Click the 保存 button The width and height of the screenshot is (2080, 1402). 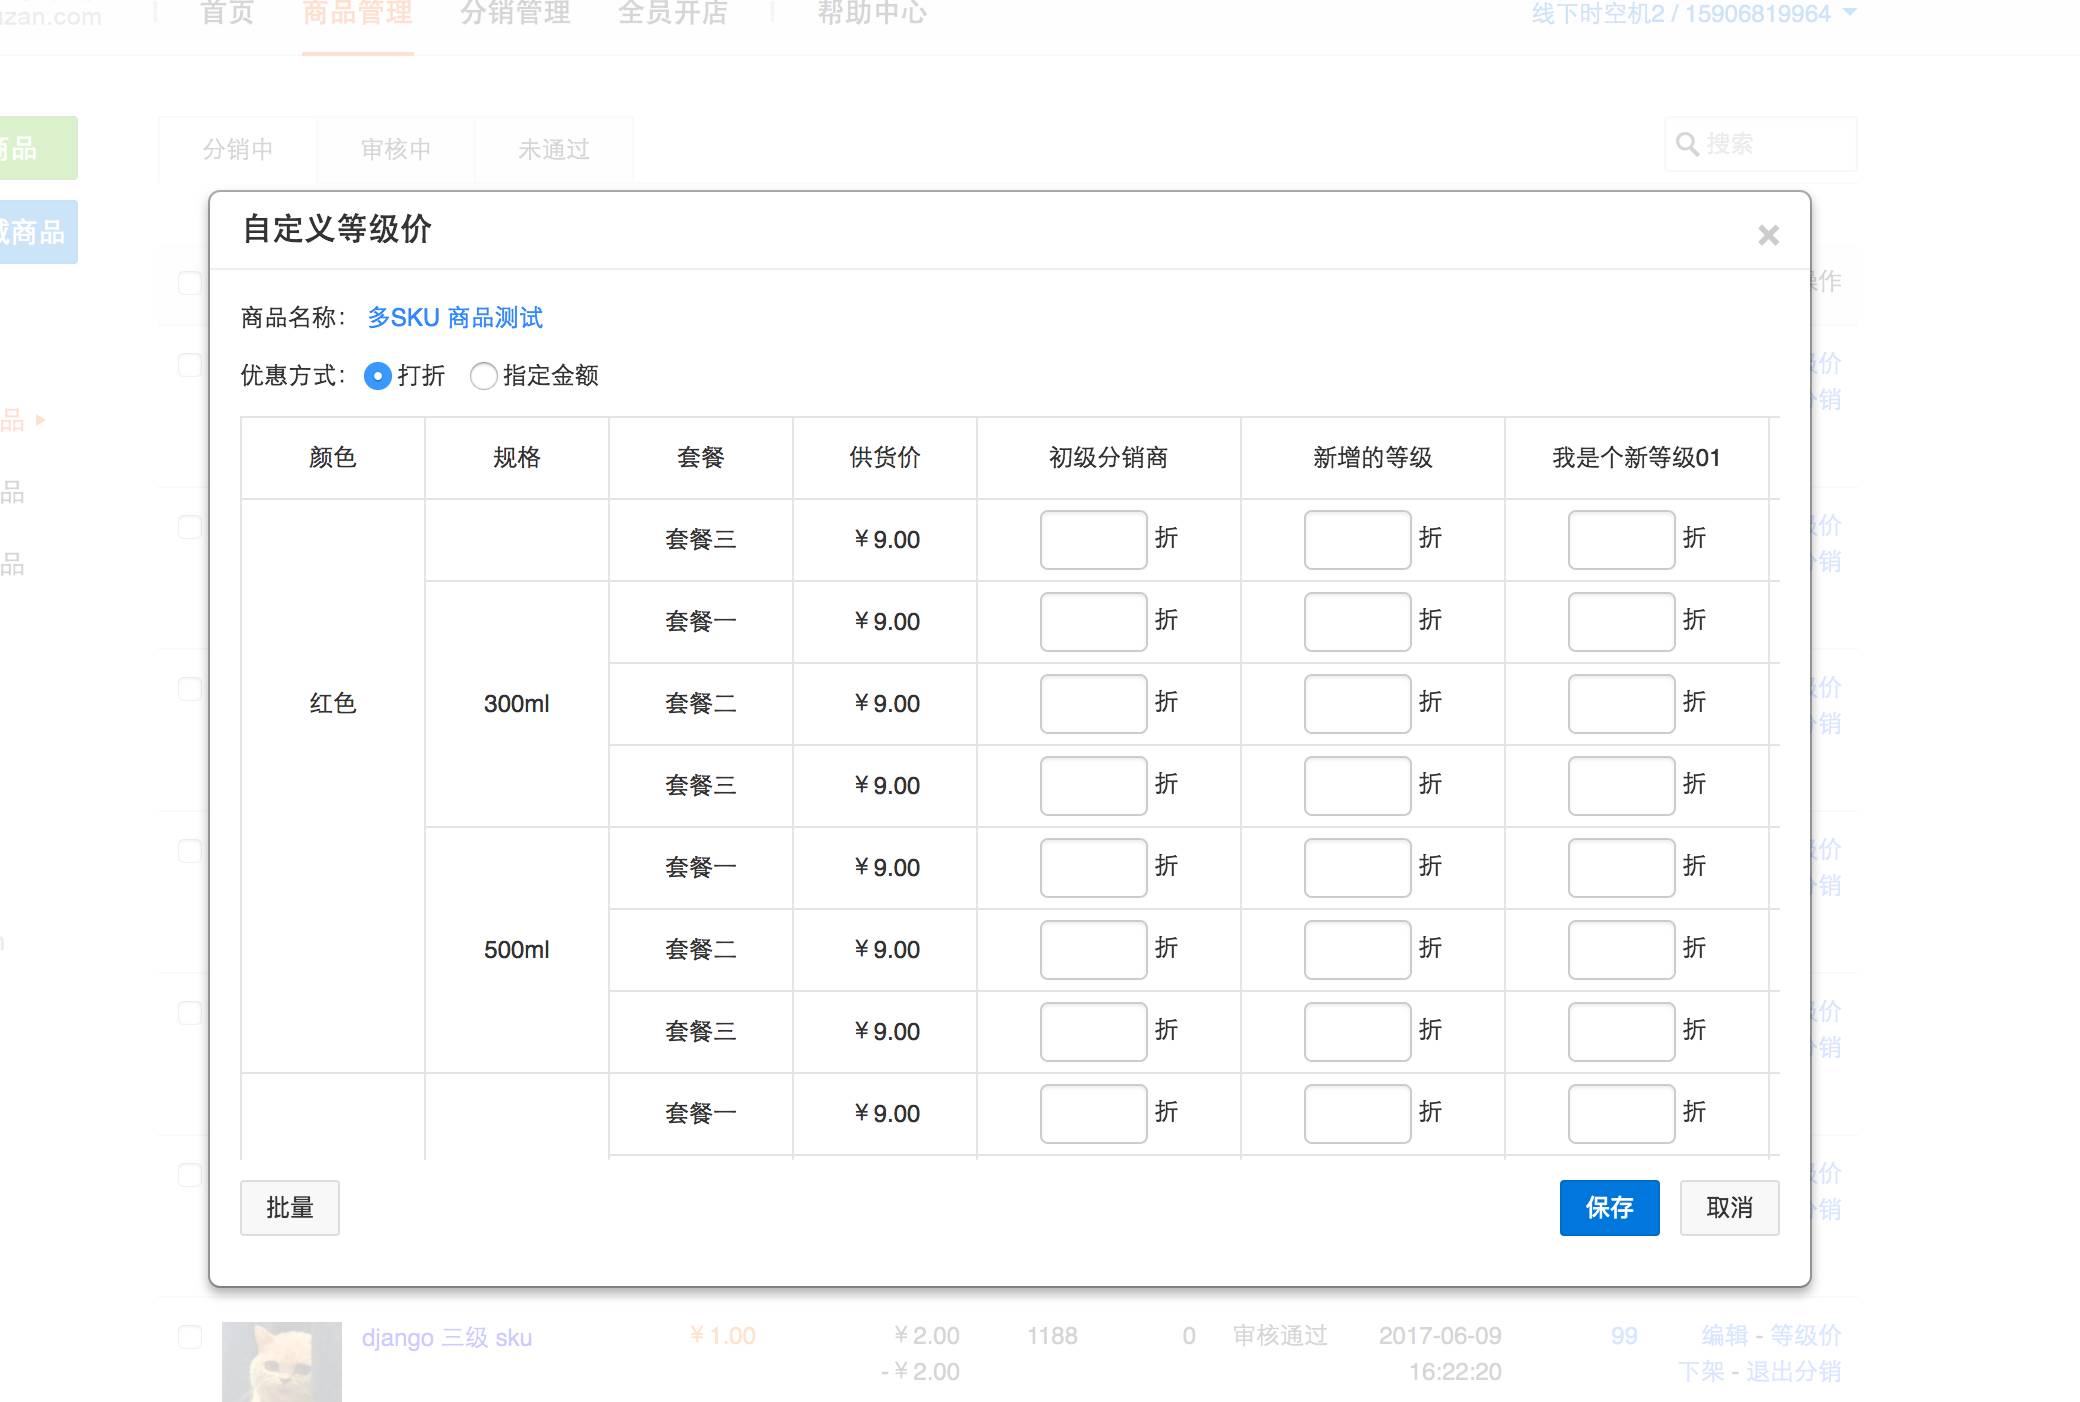[x=1609, y=1208]
